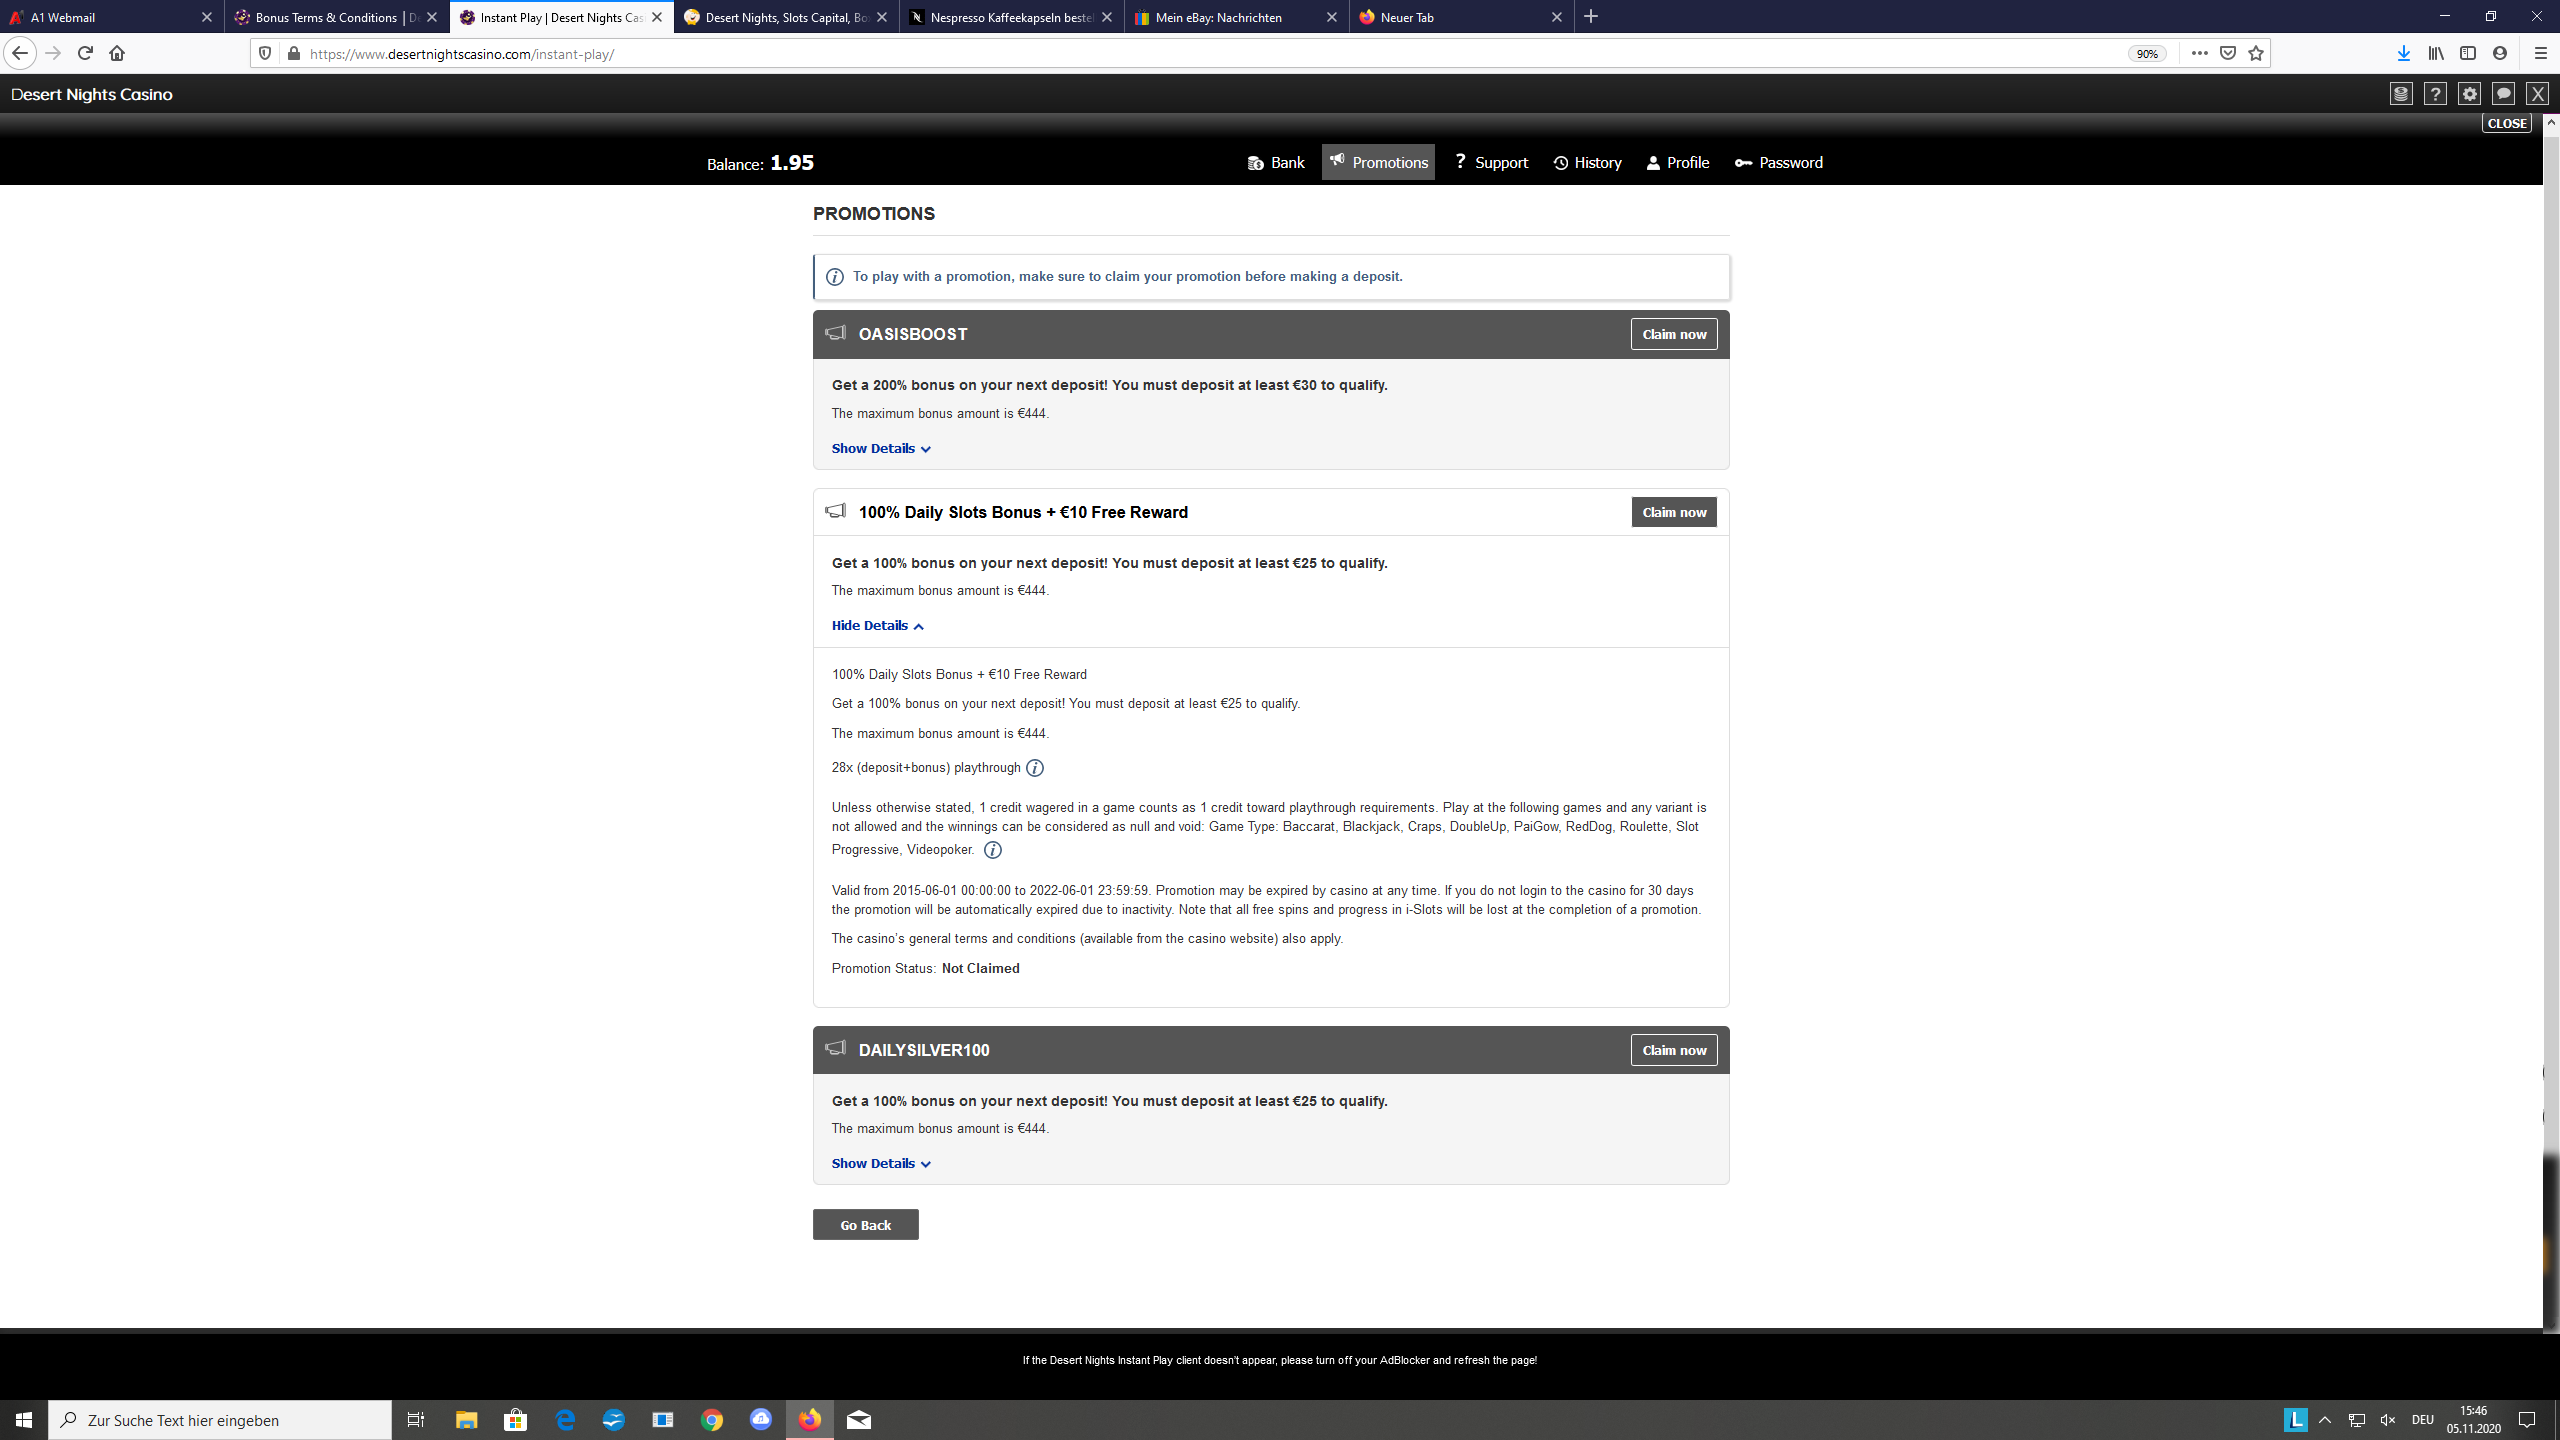This screenshot has width=2560, height=1440.
Task: Open File Explorer from taskbar
Action: click(x=467, y=1420)
